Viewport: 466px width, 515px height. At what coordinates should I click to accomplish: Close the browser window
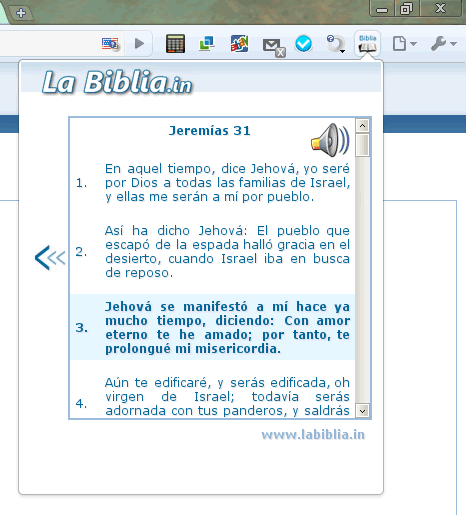click(441, 8)
